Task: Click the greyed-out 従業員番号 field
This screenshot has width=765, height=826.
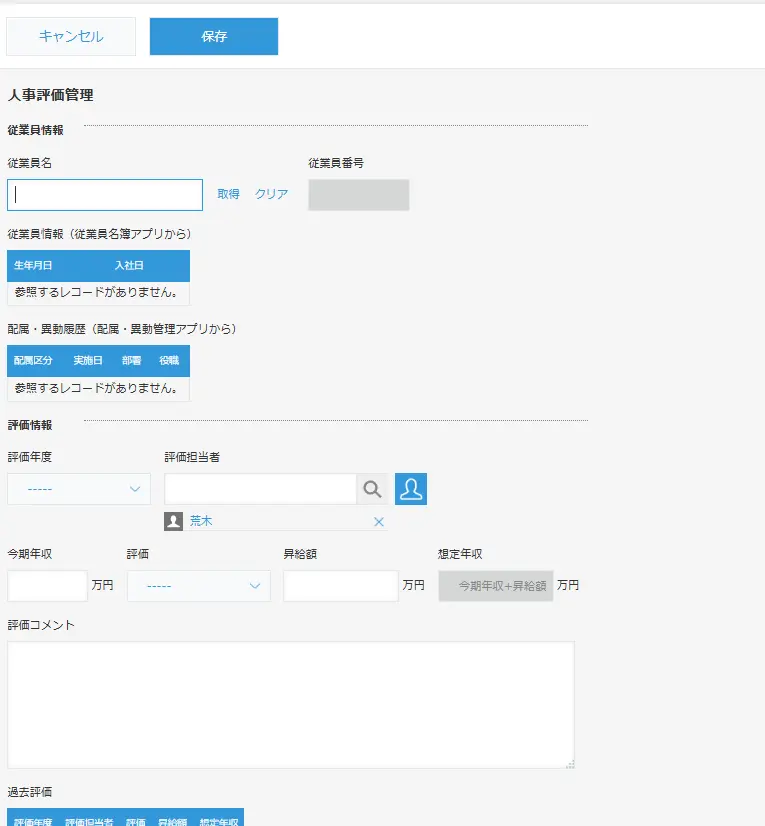Action: click(x=358, y=195)
